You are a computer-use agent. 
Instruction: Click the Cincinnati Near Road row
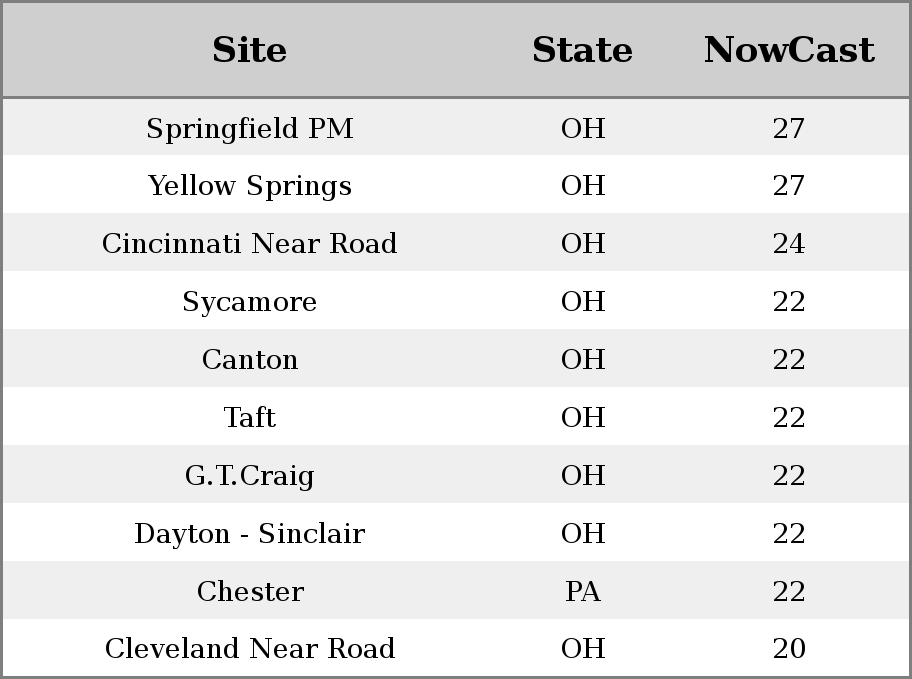pos(456,242)
